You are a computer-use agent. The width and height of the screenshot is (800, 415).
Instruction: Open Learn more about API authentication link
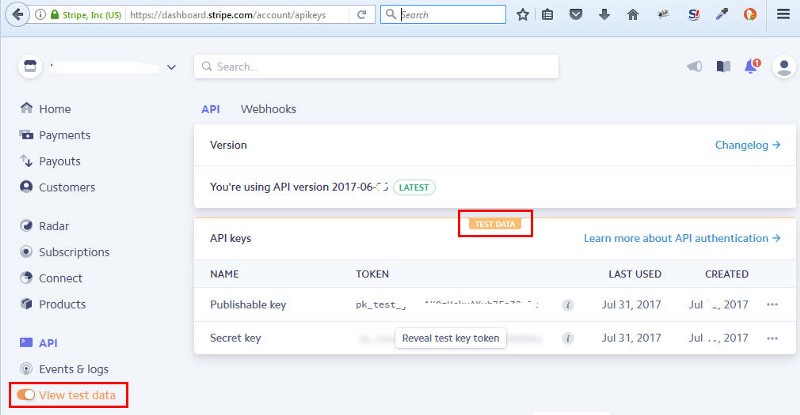click(682, 238)
